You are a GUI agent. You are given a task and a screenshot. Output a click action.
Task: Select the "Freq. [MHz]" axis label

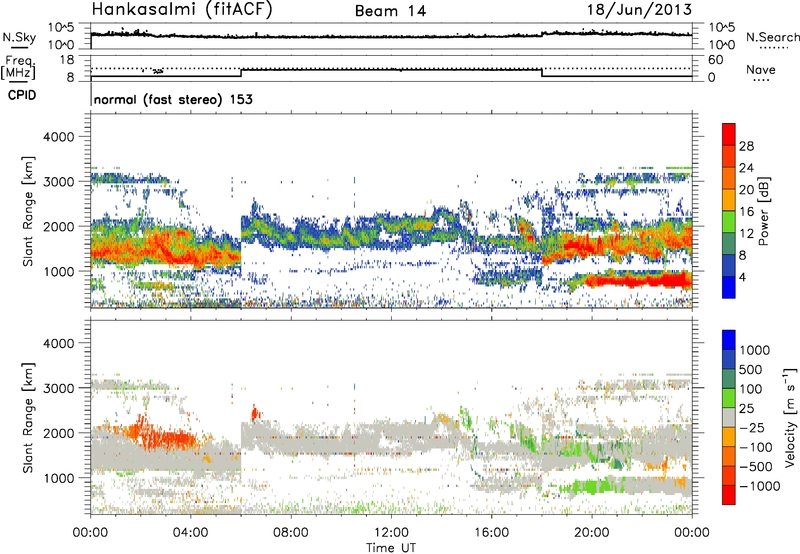[19, 67]
